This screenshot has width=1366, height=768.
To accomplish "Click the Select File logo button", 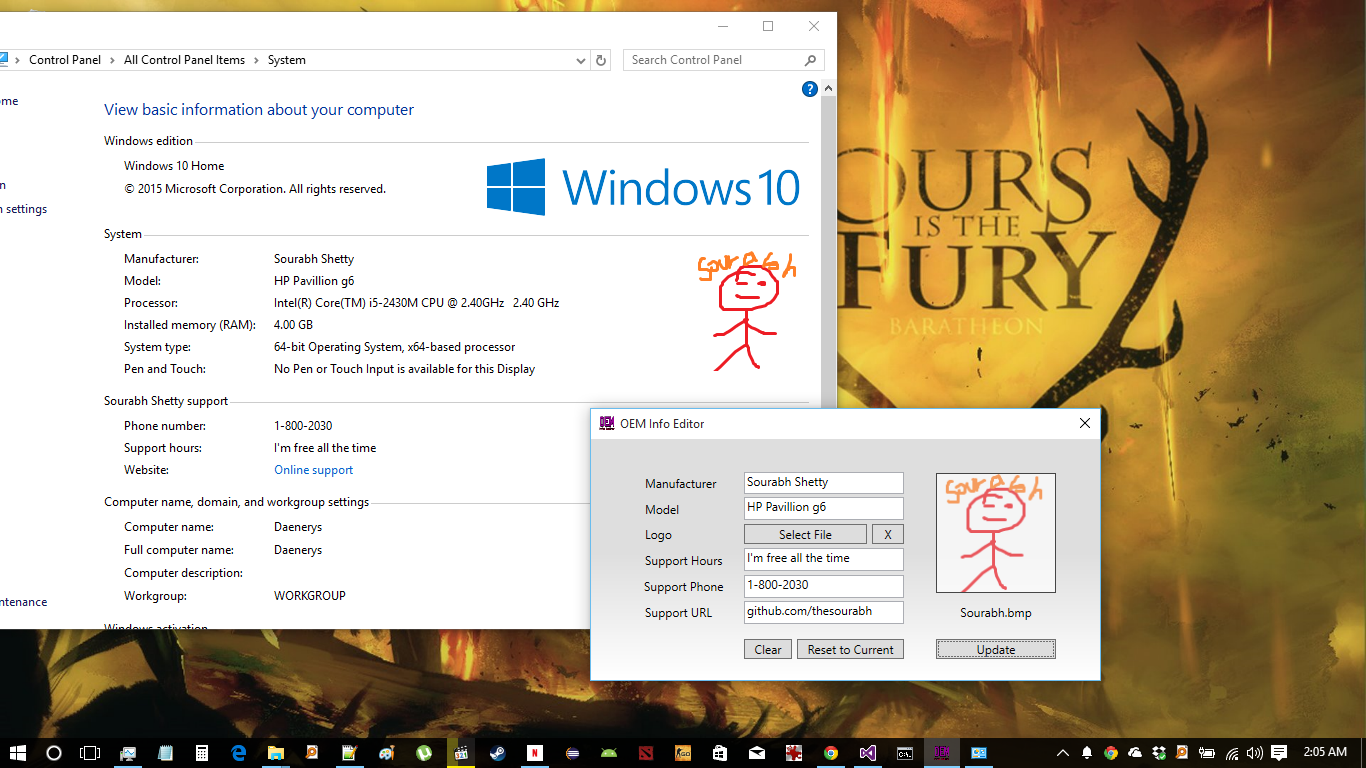I will [x=805, y=534].
